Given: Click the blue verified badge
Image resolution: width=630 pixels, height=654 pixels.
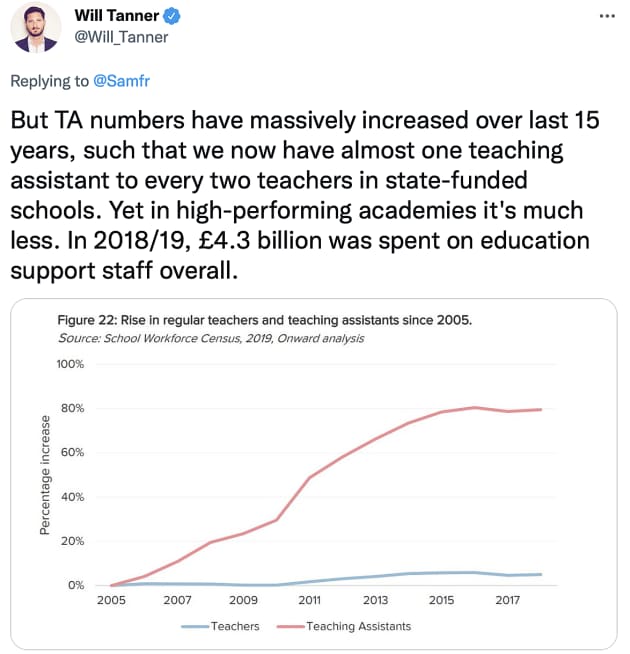Looking at the screenshot, I should pyautogui.click(x=172, y=17).
